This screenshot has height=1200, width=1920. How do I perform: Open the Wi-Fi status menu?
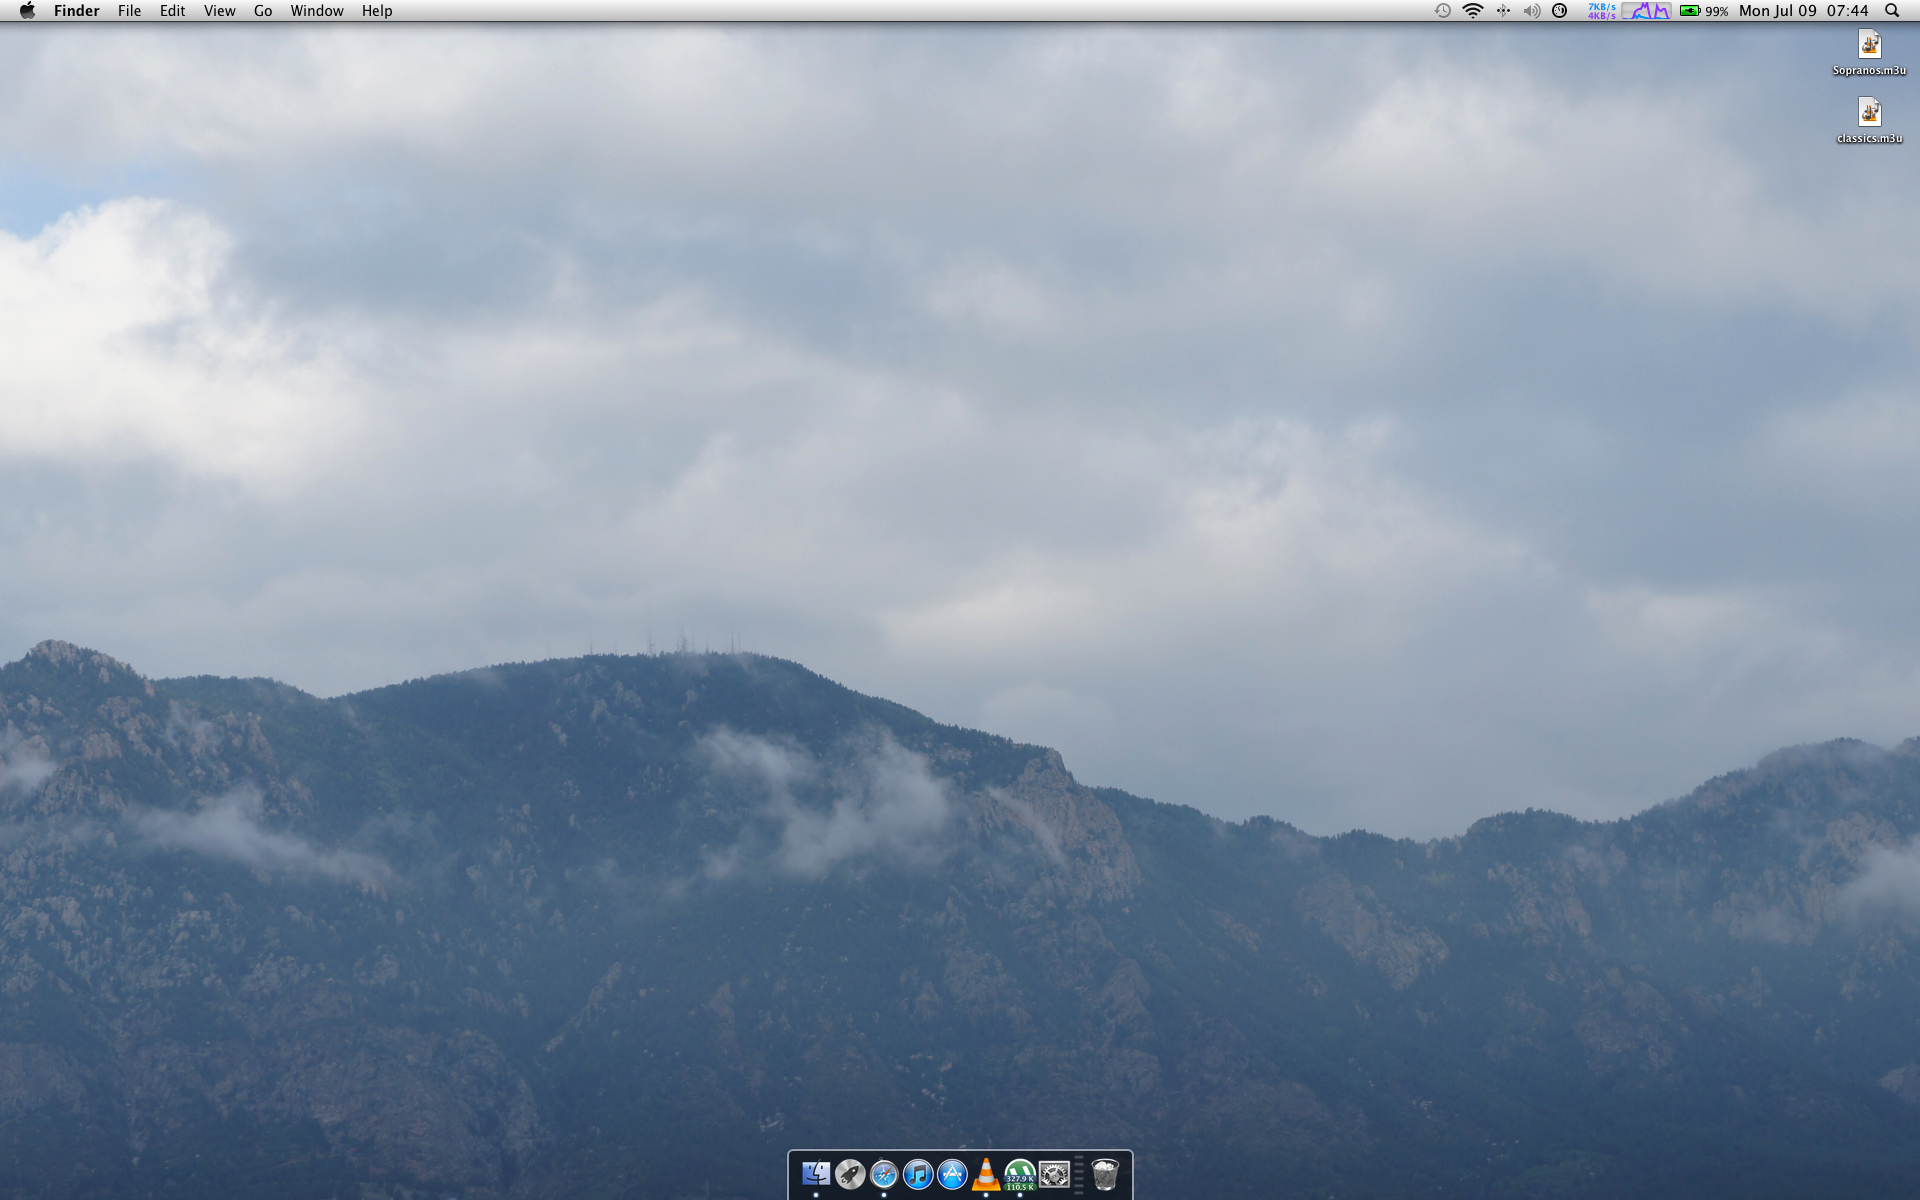[1472, 11]
